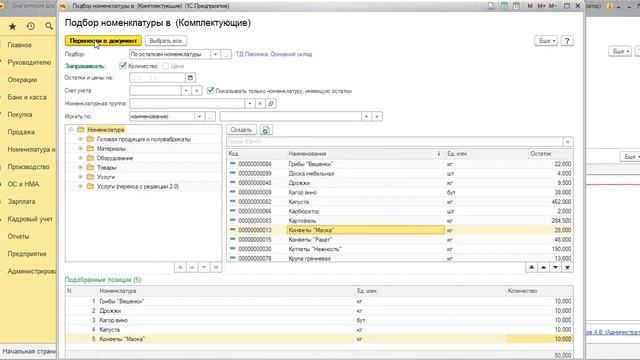640x360 pixels.
Task: Open the calculator icon in title bar
Action: (504, 6)
